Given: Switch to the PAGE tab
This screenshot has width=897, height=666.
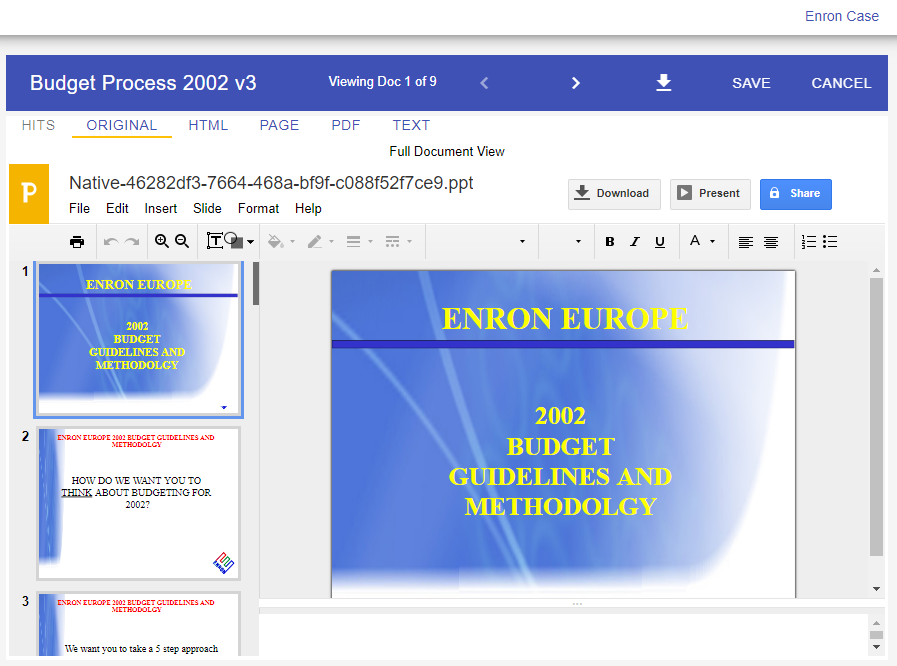Looking at the screenshot, I should click(x=279, y=125).
